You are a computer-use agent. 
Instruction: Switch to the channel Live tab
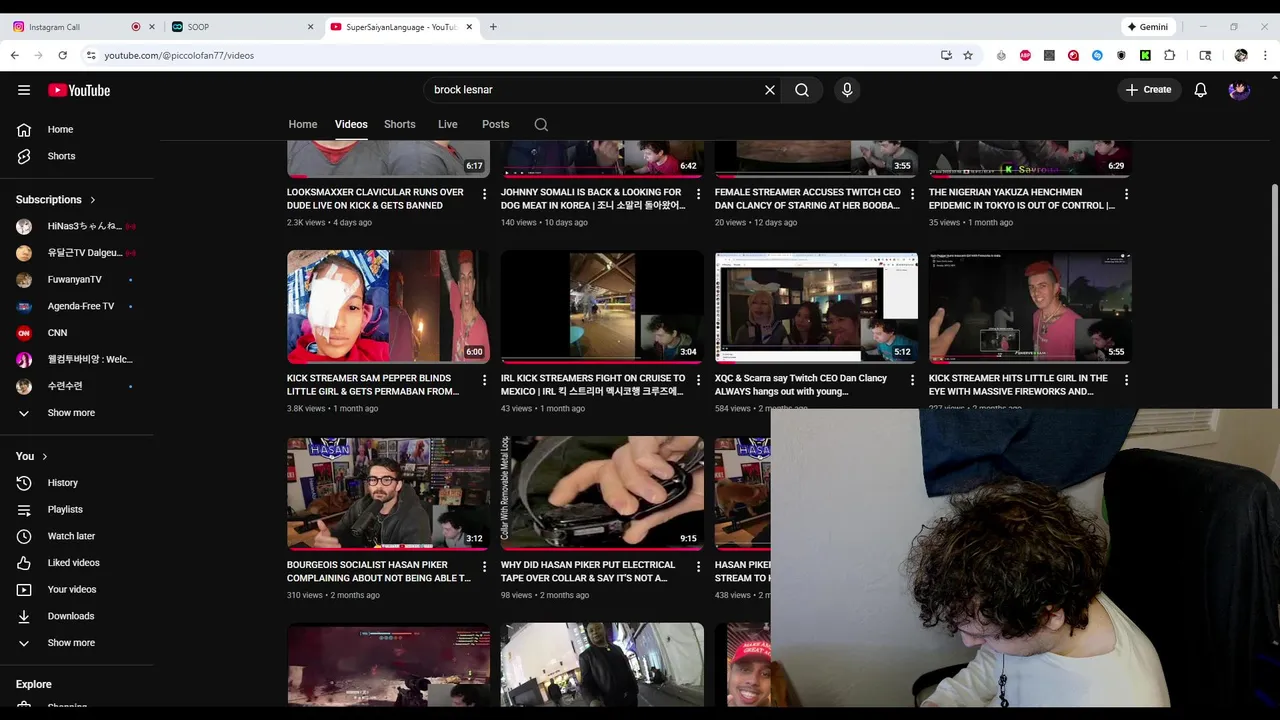point(448,125)
